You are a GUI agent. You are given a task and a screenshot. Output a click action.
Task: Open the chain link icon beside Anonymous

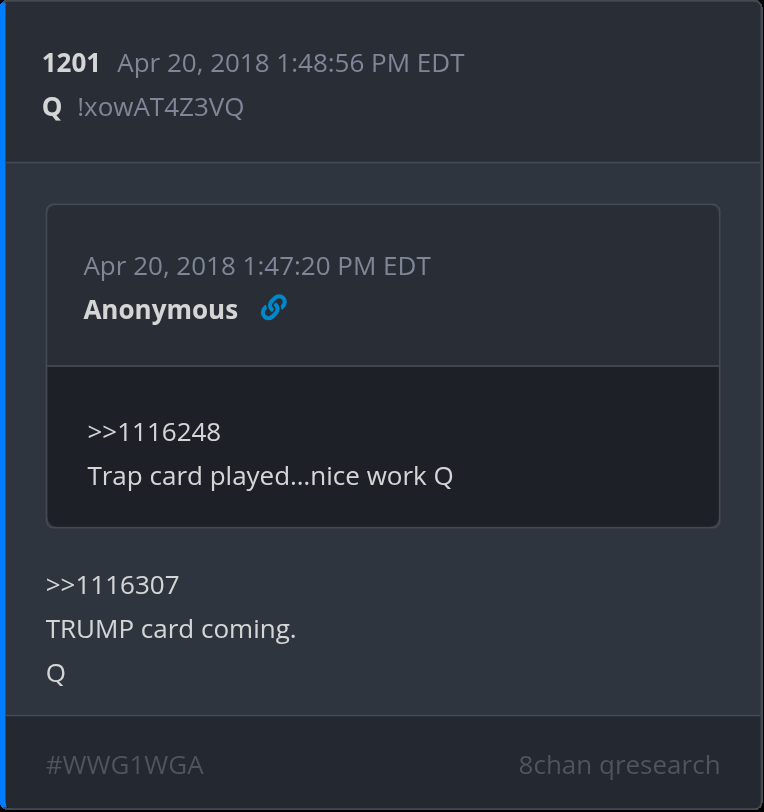pos(273,308)
